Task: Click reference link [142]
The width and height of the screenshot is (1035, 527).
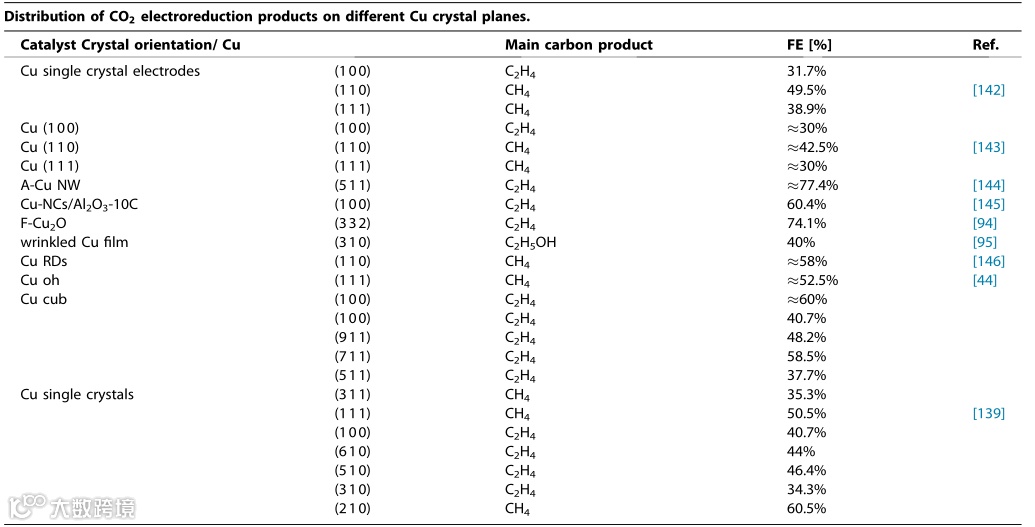Action: 988,90
